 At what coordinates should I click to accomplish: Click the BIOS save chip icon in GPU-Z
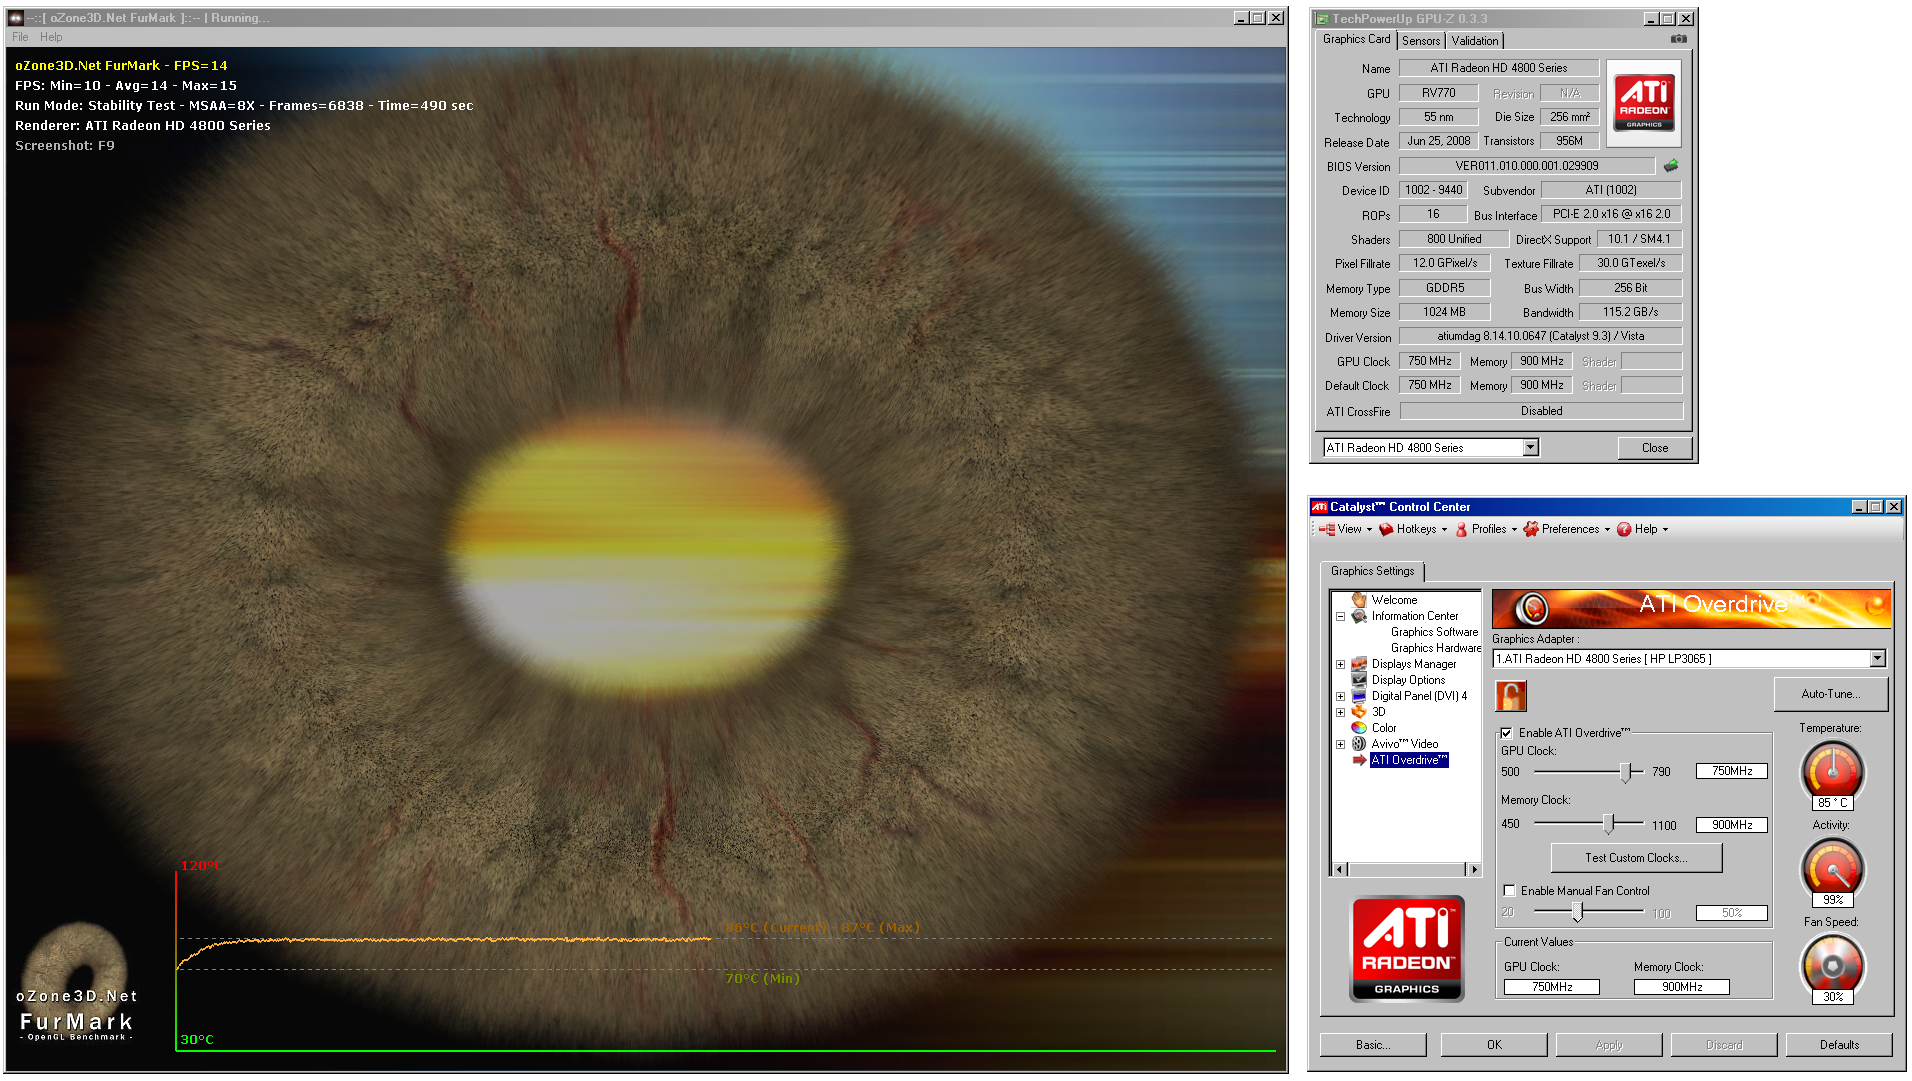pyautogui.click(x=1670, y=166)
